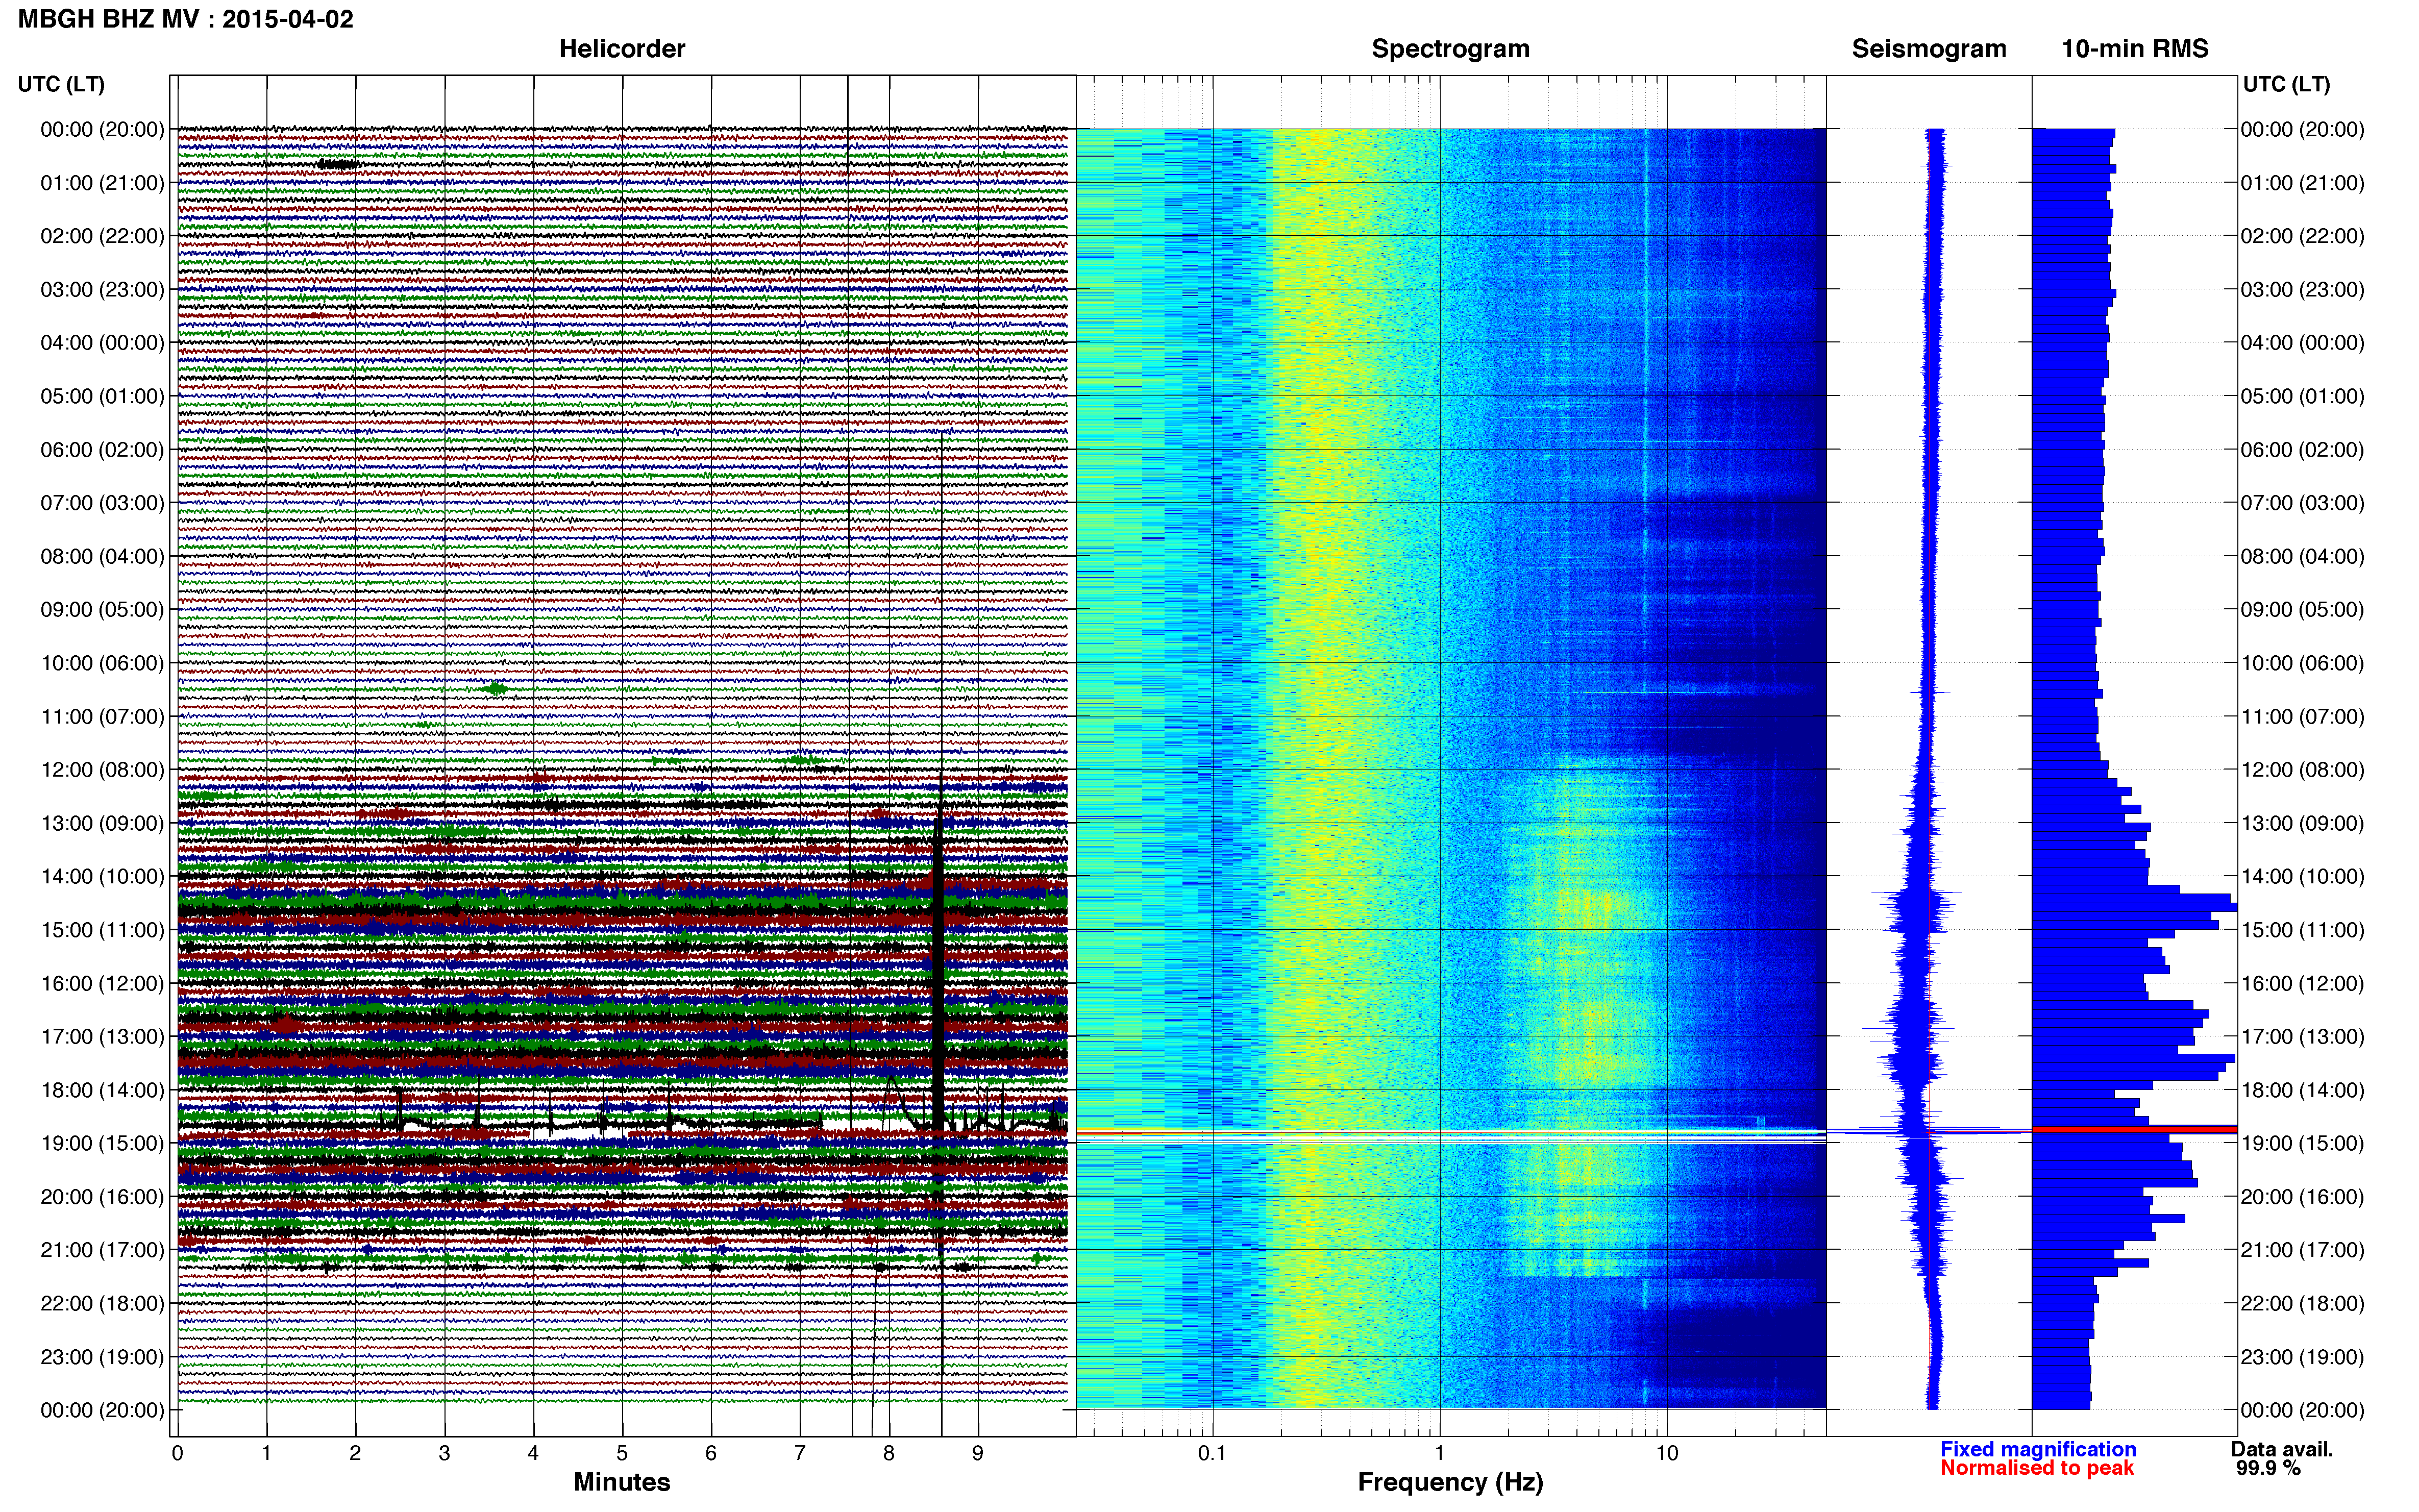Click the left '10:00 (06:00)' time label
Screen dimensions: 2419x1512
click(x=102, y=663)
